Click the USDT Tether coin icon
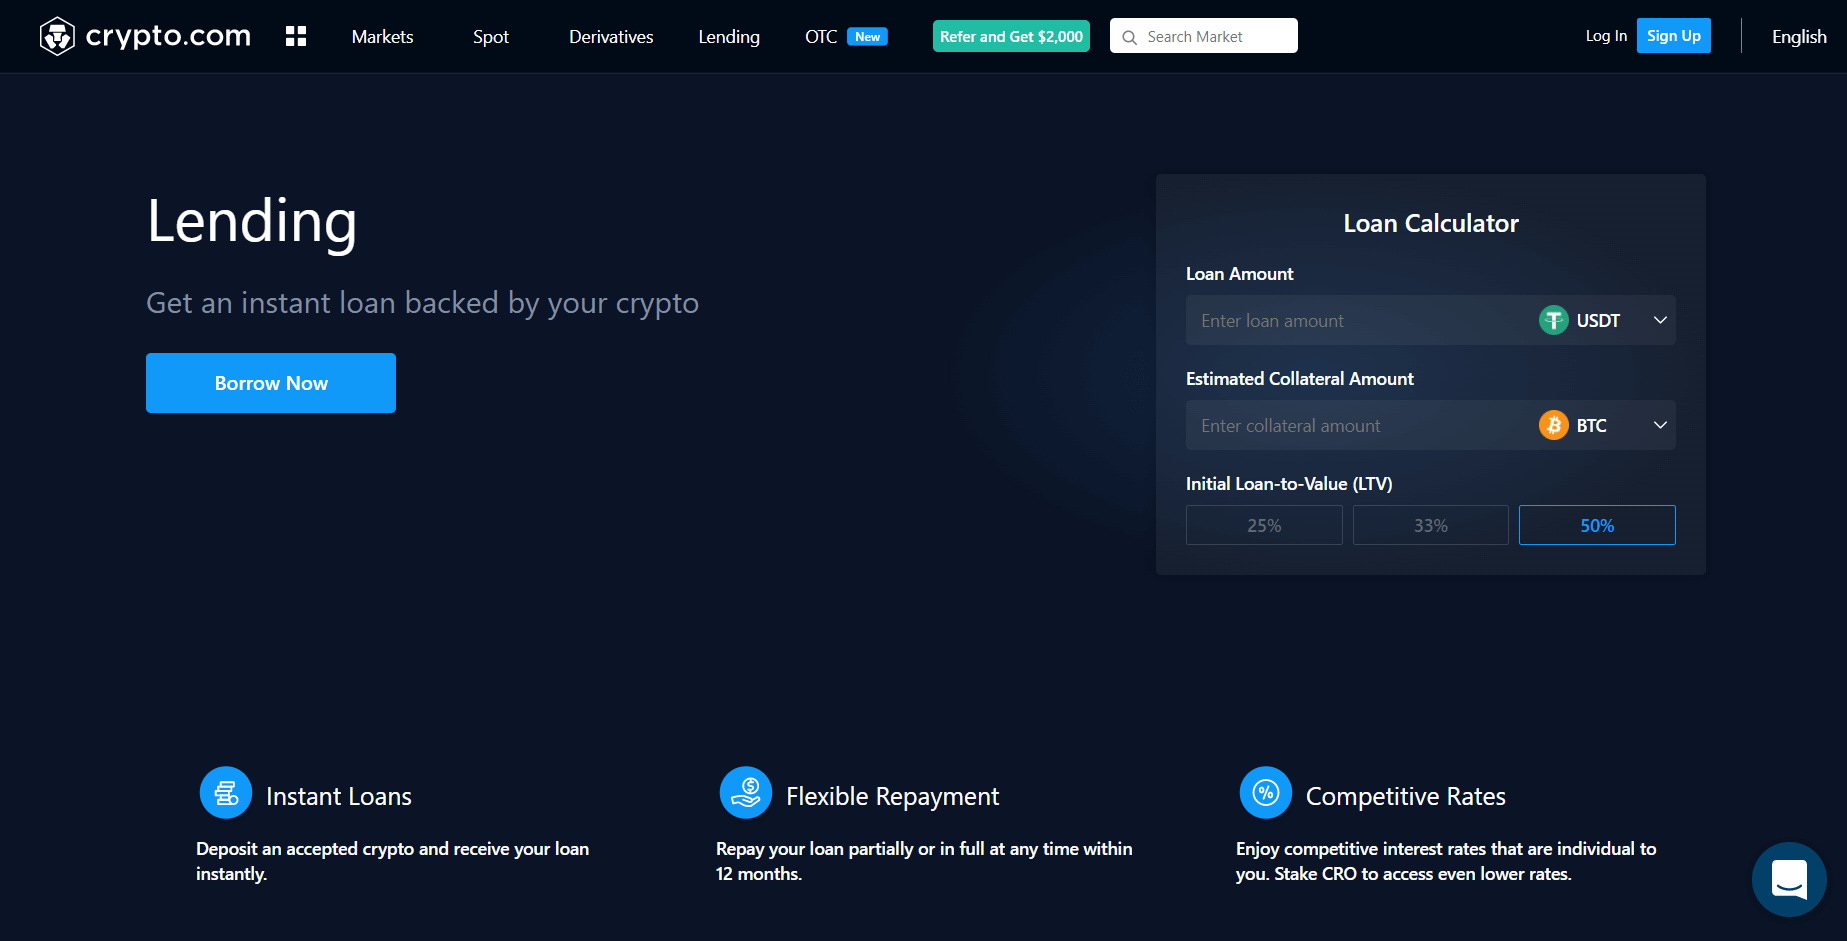The width and height of the screenshot is (1847, 941). click(1553, 320)
